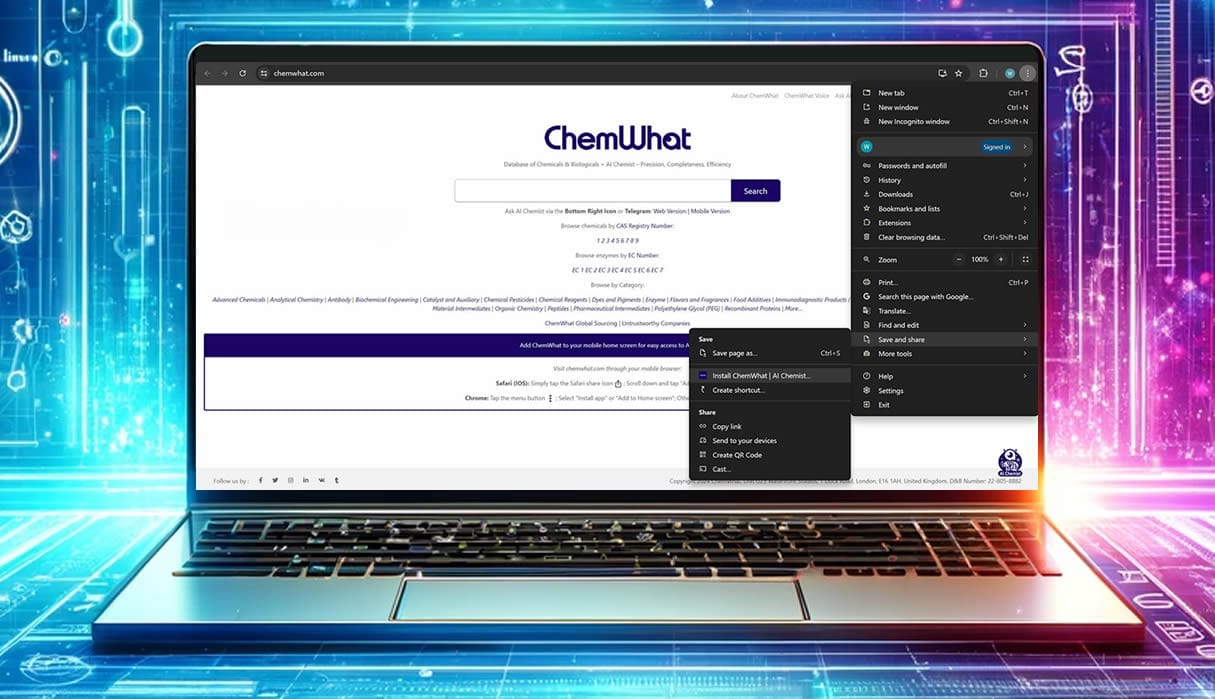Screen dimensions: 1215x699
Task: Reload the page with the refresh icon
Action: pos(242,73)
